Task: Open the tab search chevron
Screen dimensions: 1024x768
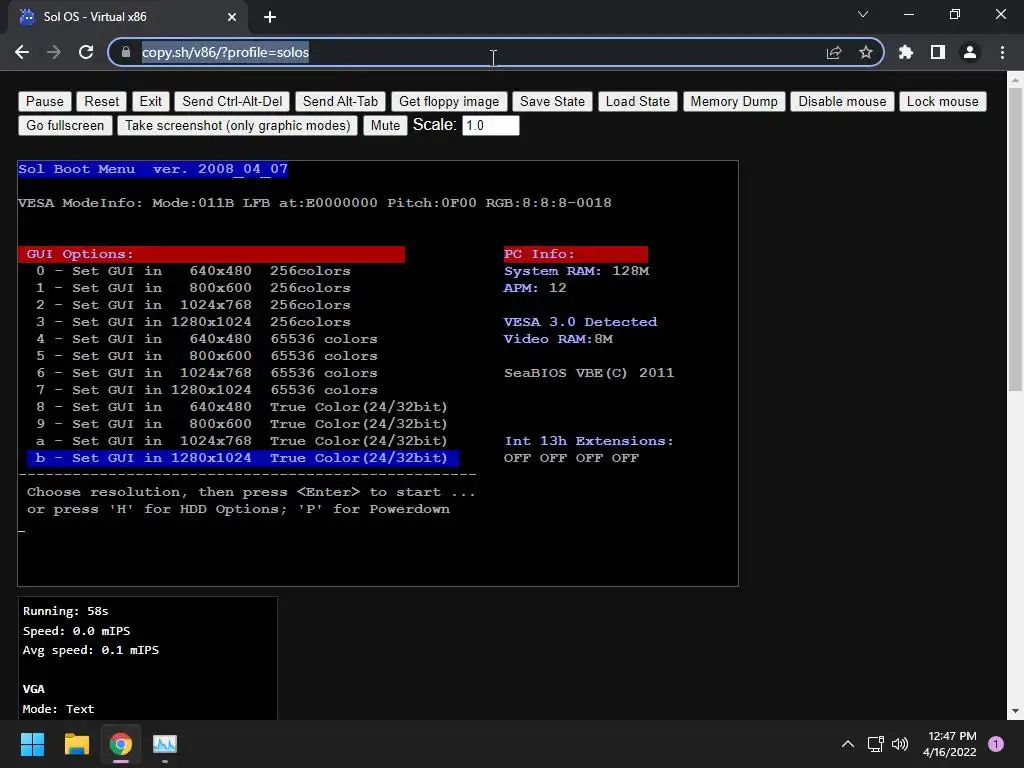Action: click(x=863, y=14)
